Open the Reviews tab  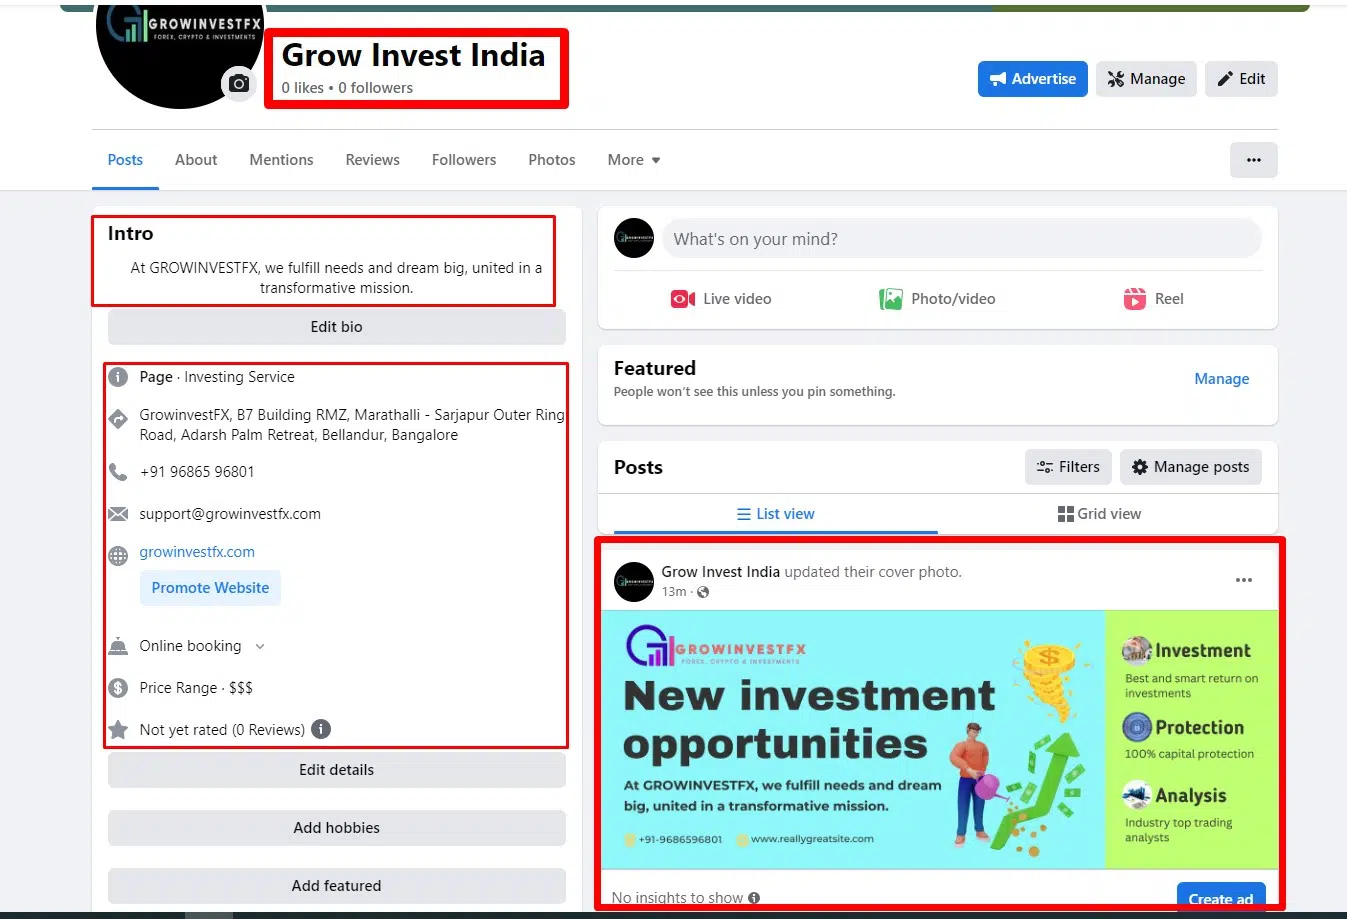[x=372, y=160]
